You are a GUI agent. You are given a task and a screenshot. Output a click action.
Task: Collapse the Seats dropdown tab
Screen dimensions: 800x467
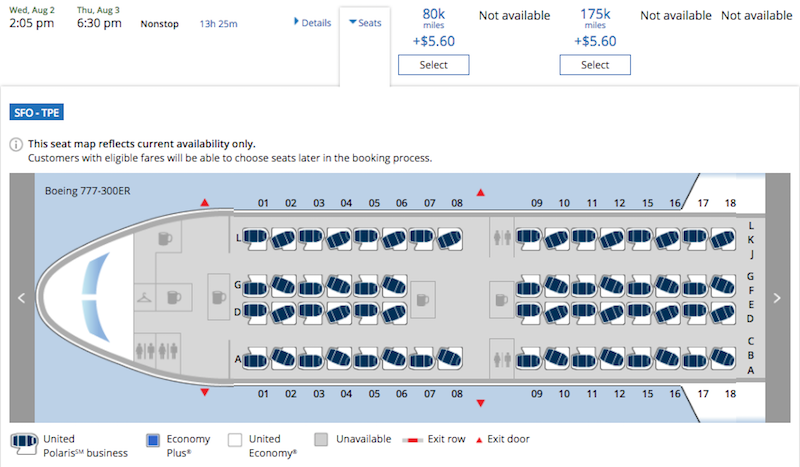[x=365, y=22]
